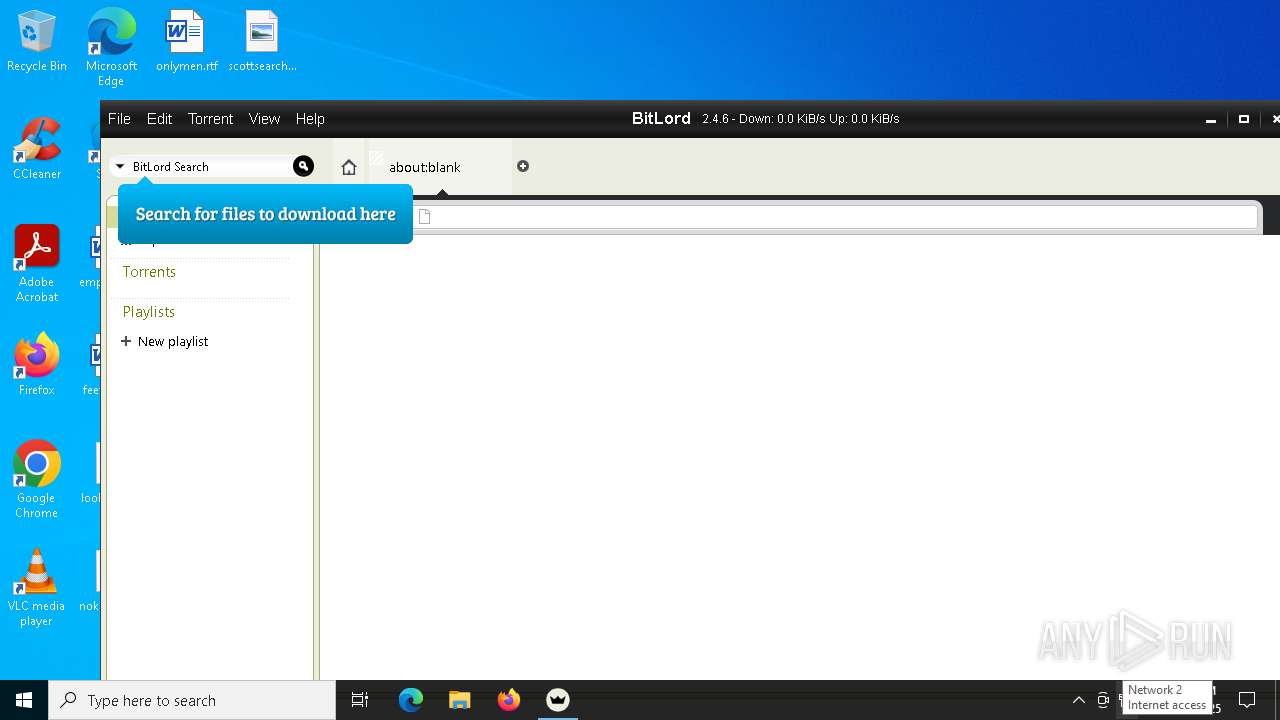Launch Adobe Acrobat desktop shortcut
Image resolution: width=1280 pixels, height=720 pixels.
(x=37, y=264)
